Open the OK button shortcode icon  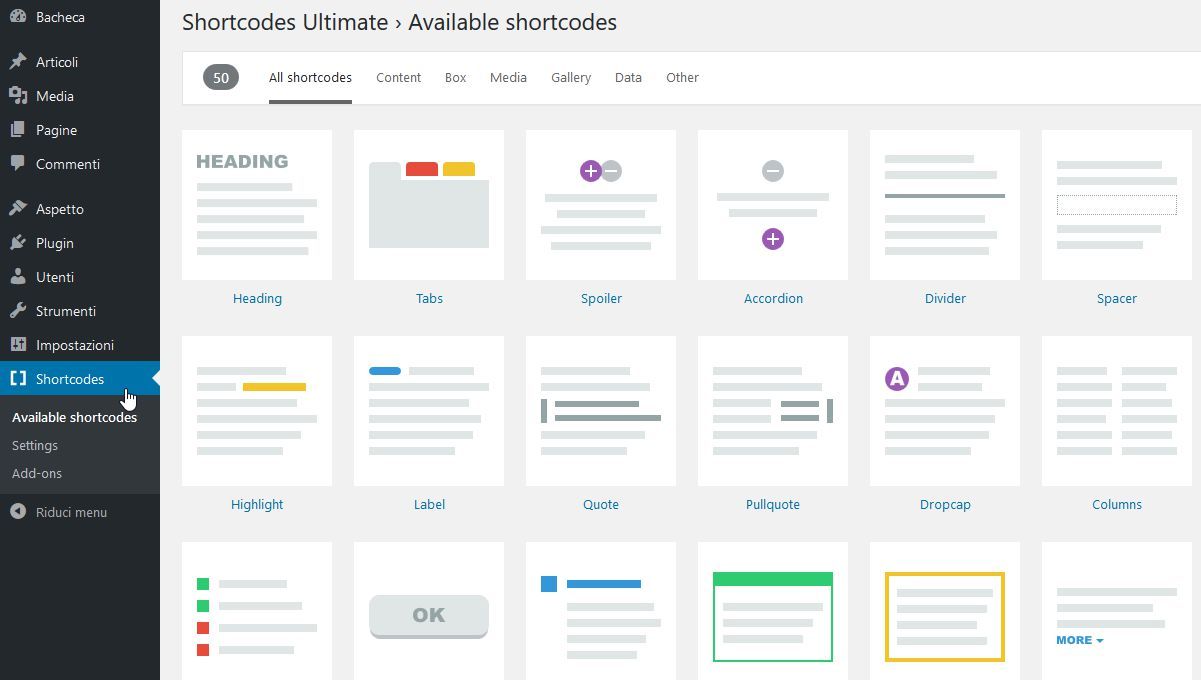click(x=429, y=614)
